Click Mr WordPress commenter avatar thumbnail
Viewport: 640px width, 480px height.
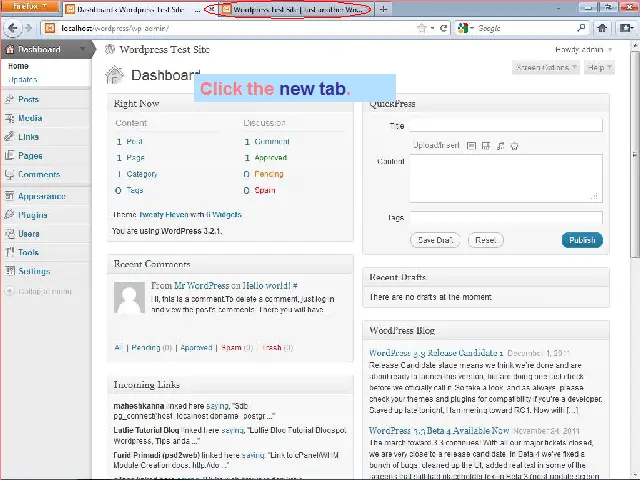coord(129,298)
